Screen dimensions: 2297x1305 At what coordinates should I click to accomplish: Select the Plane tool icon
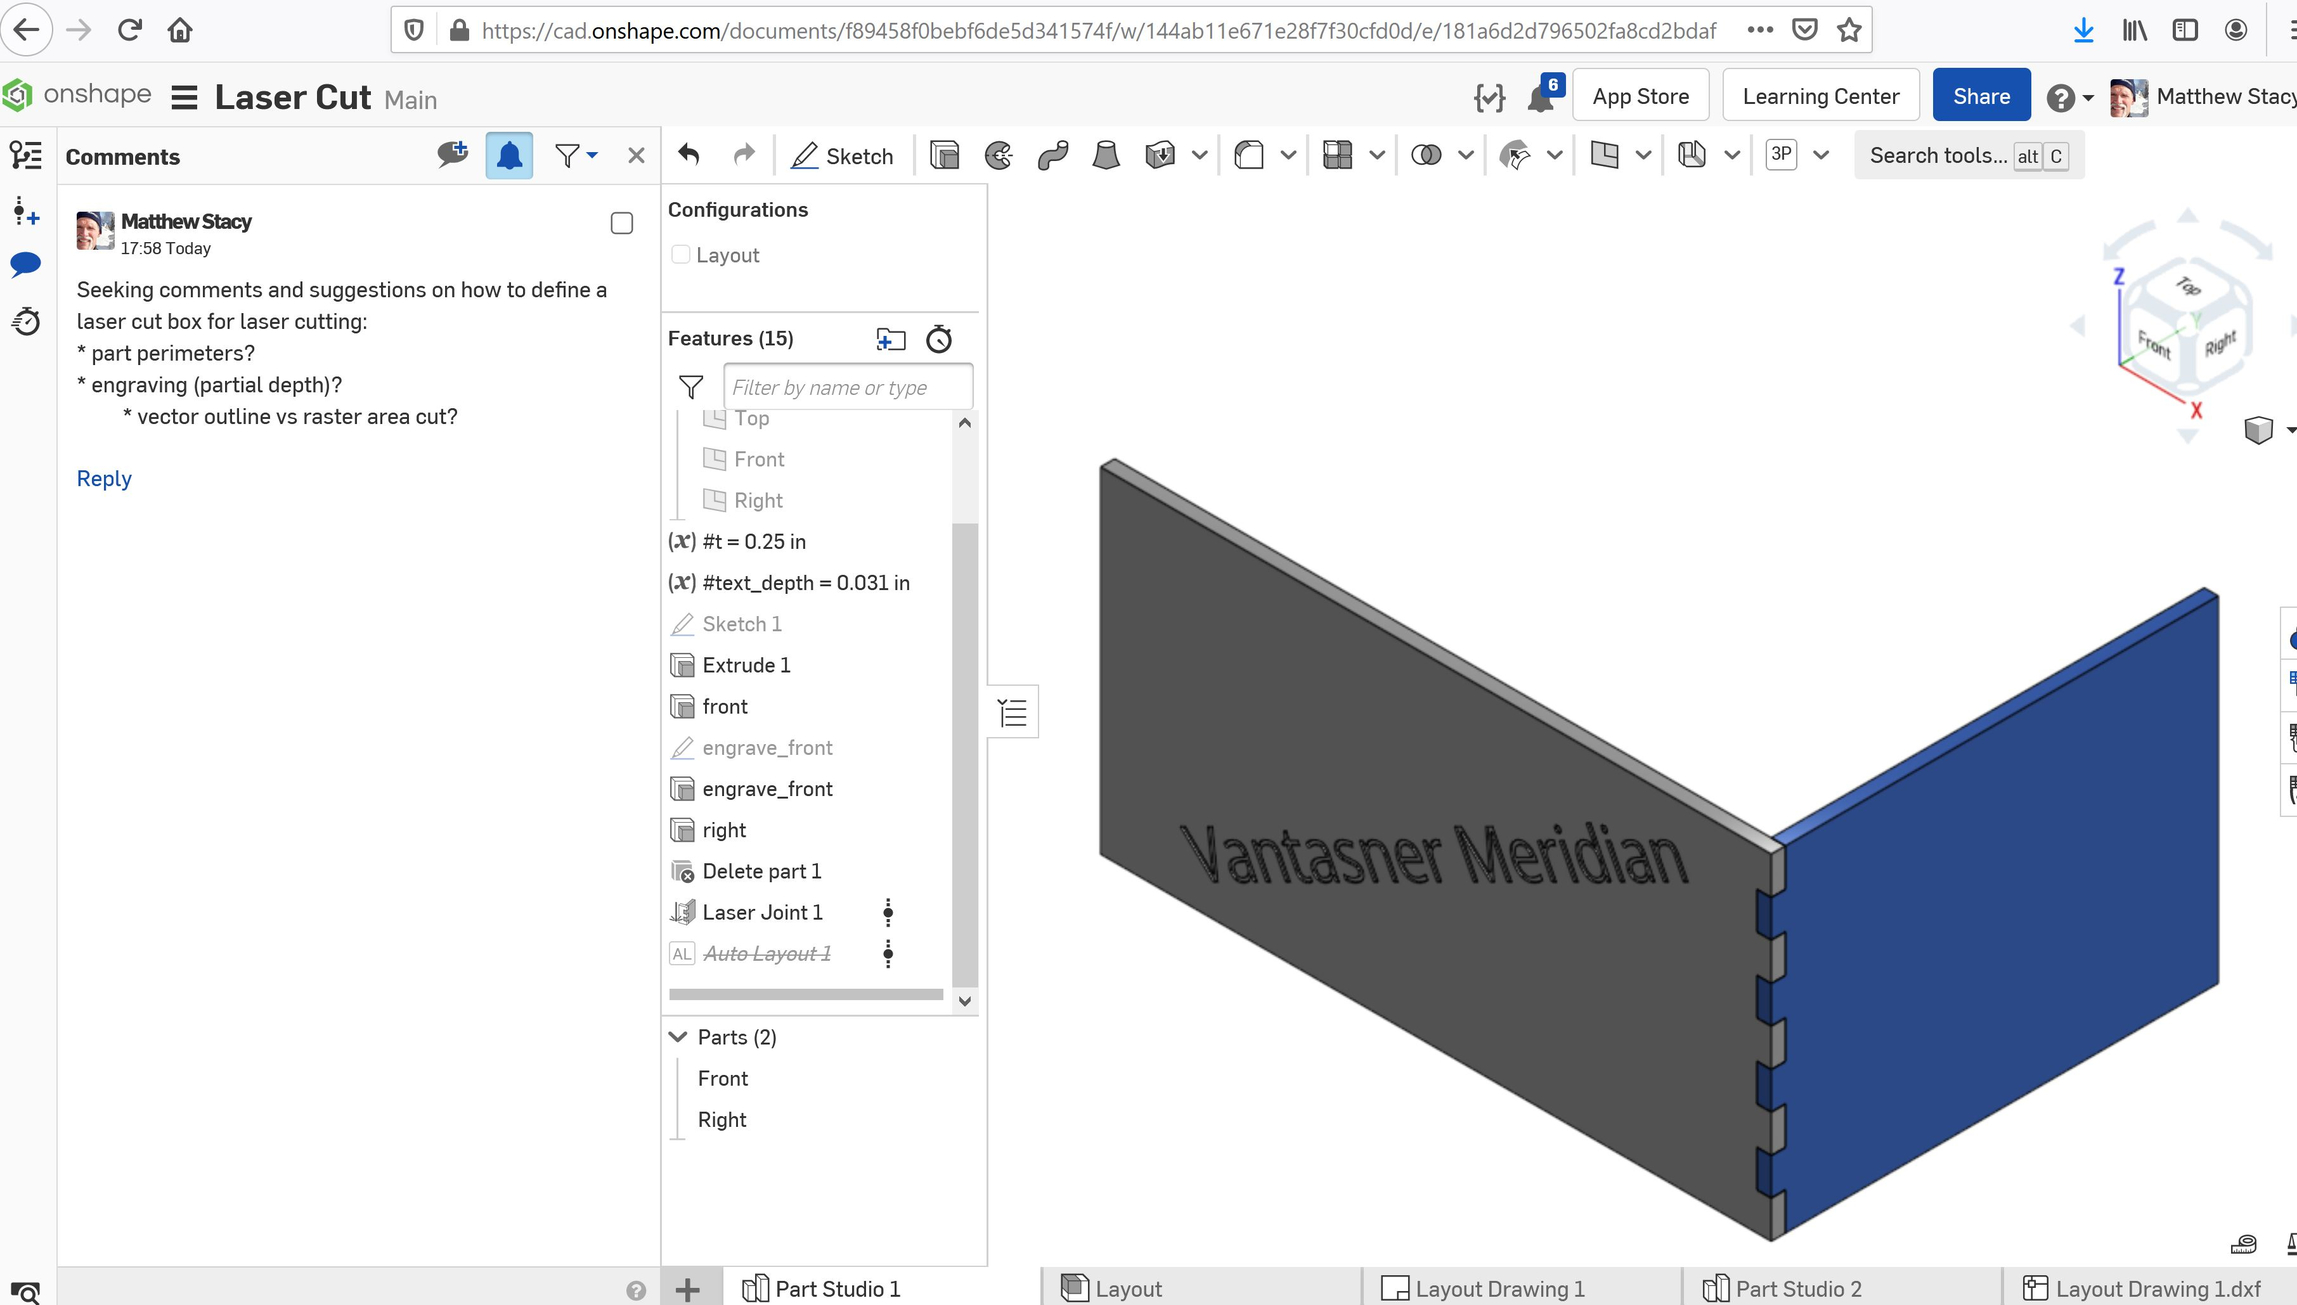(1604, 155)
